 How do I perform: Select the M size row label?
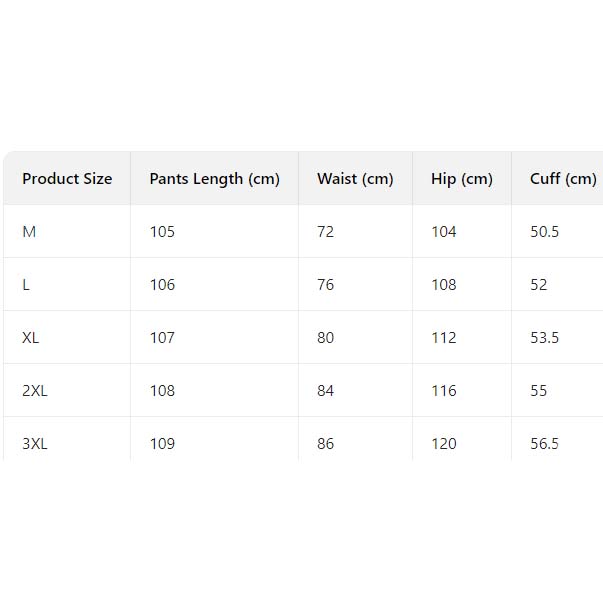[29, 232]
